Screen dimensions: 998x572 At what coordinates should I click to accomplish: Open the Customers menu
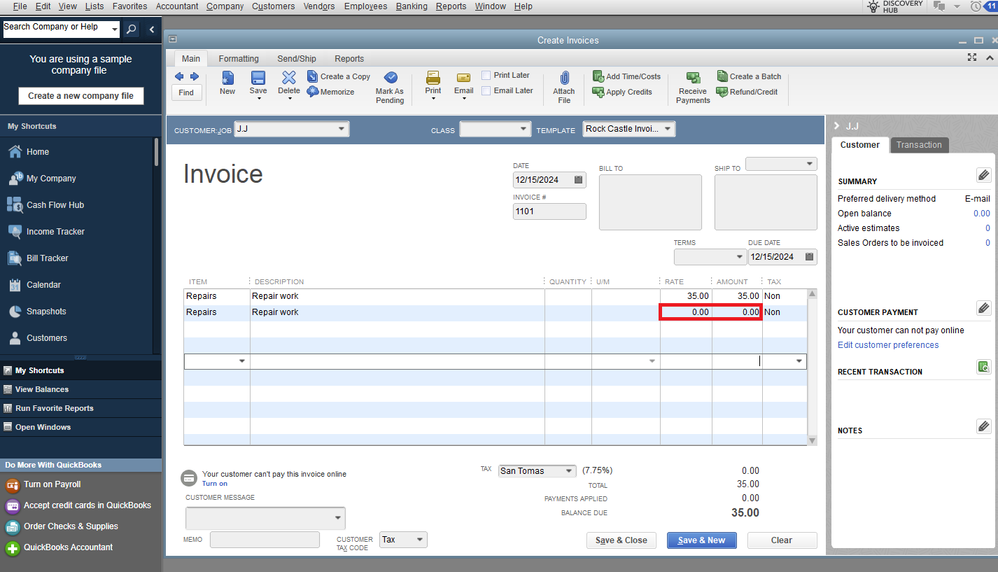click(273, 6)
